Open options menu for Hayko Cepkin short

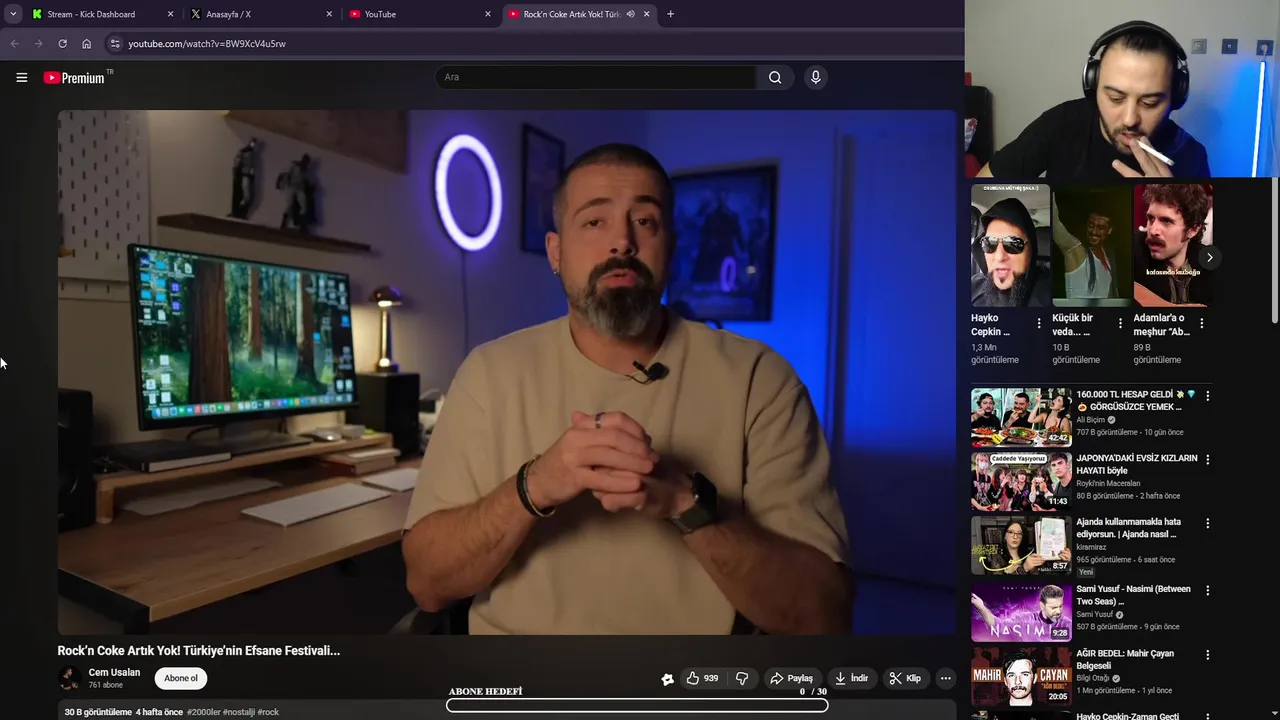tap(1039, 324)
